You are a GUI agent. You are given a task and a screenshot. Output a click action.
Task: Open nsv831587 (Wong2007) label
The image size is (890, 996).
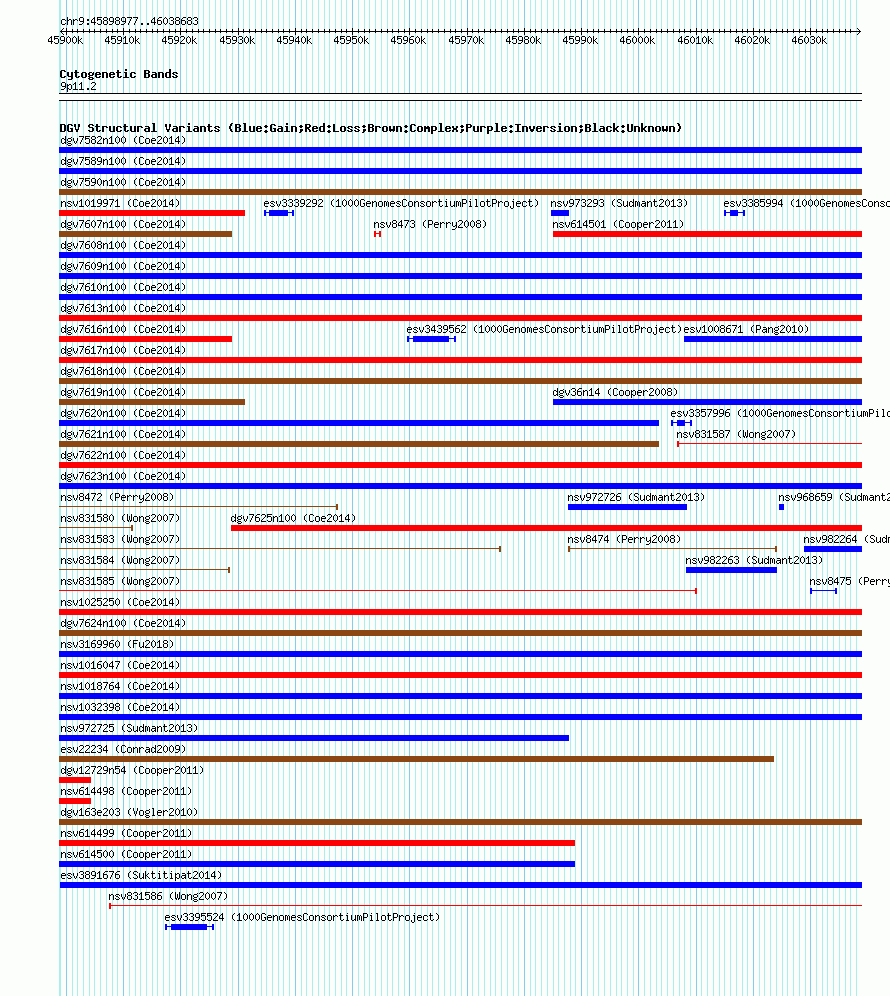pos(736,434)
